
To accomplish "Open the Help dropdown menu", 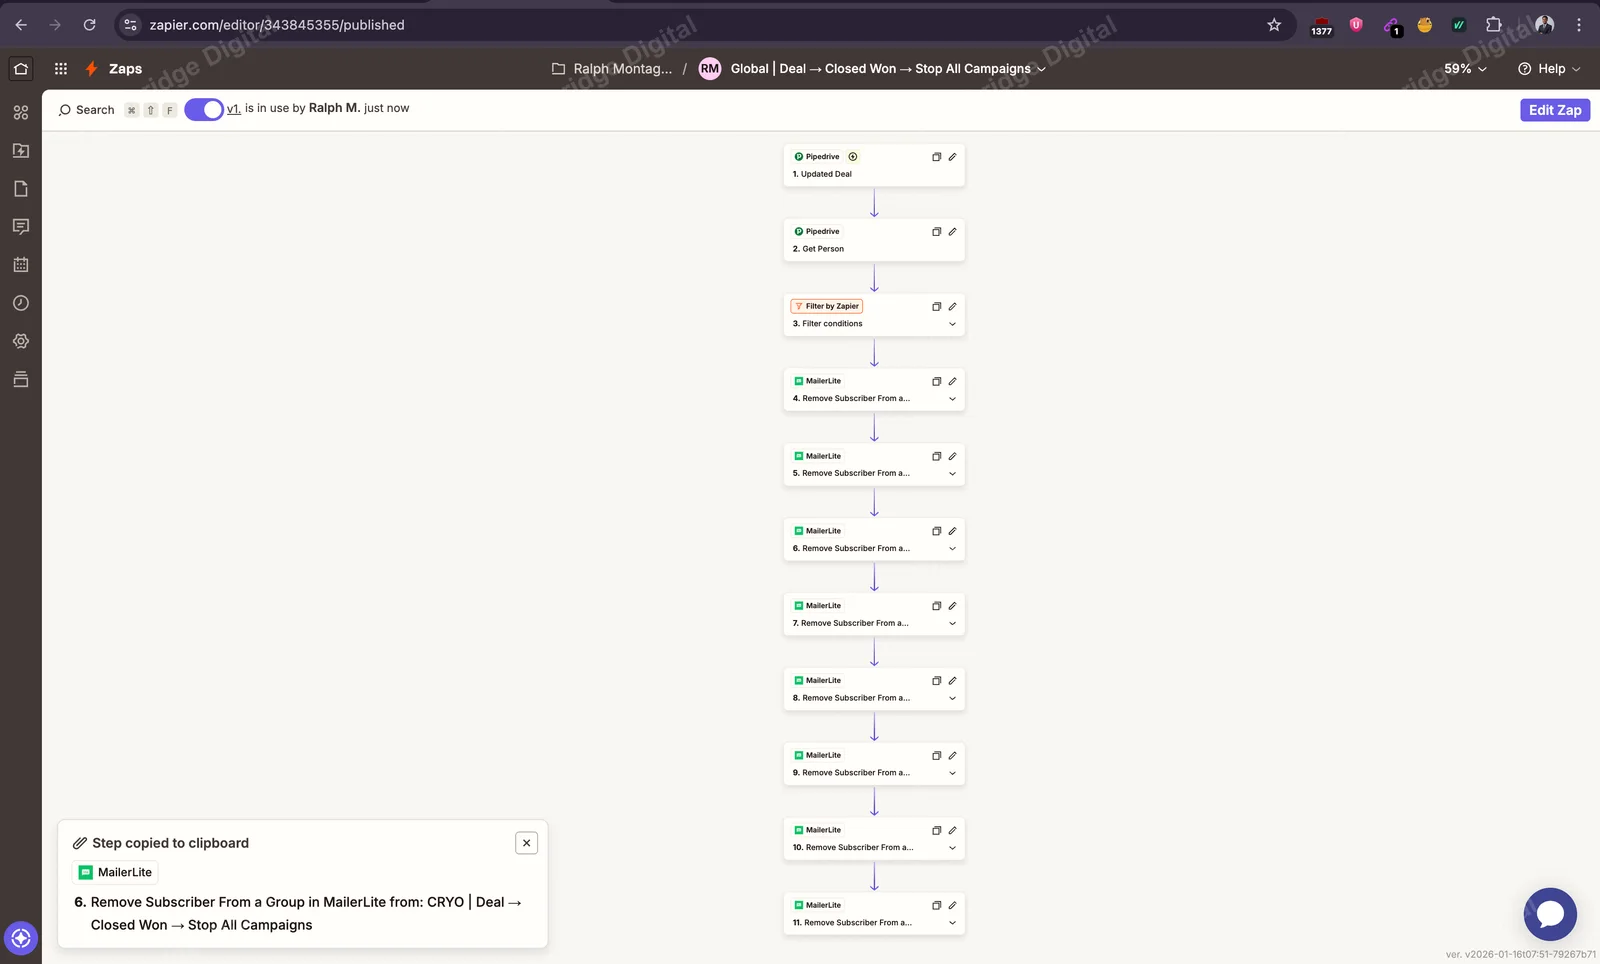I will click(x=1549, y=69).
